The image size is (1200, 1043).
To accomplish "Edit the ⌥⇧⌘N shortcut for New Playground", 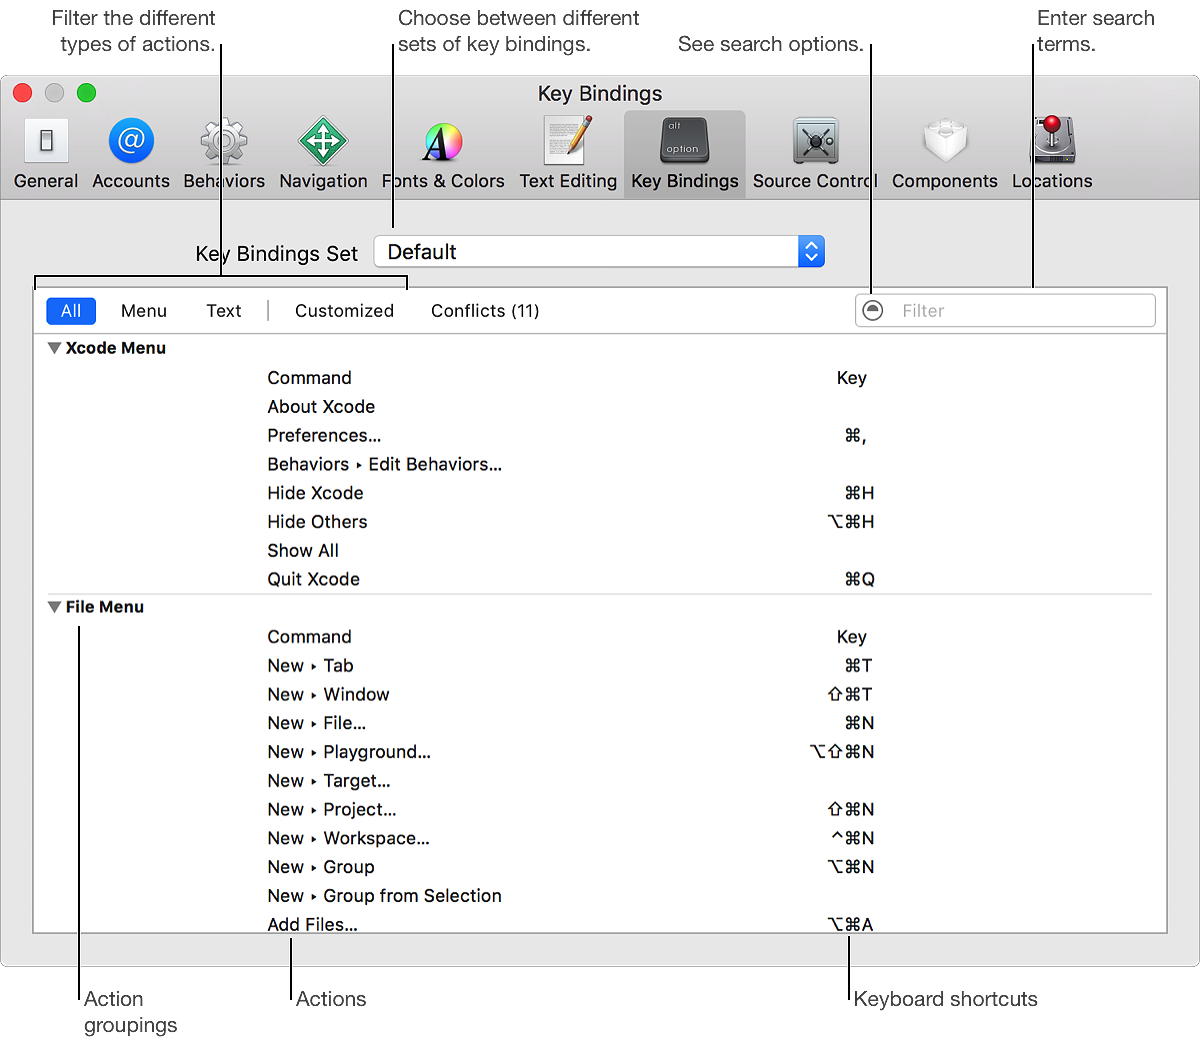I will tap(842, 752).
